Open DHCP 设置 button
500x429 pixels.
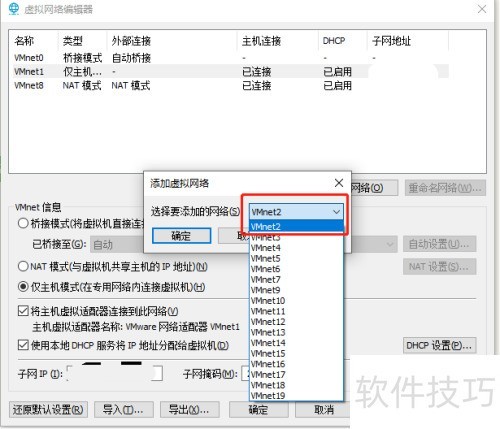click(439, 346)
